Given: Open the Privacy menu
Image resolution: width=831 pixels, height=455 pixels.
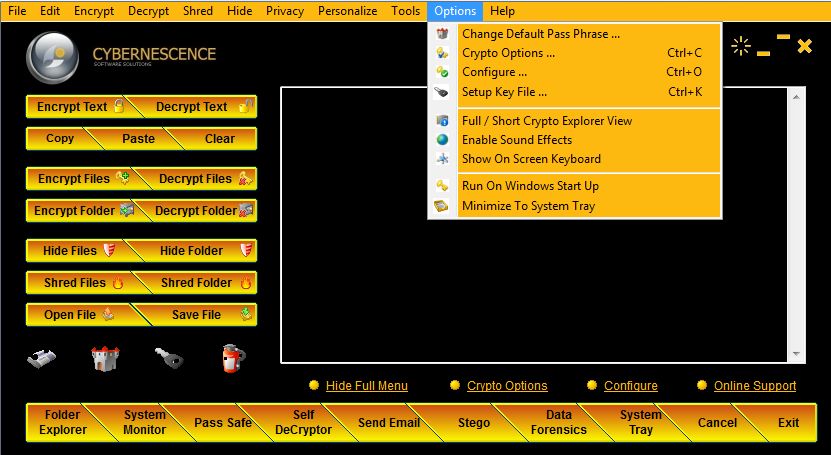Looking at the screenshot, I should 285,11.
